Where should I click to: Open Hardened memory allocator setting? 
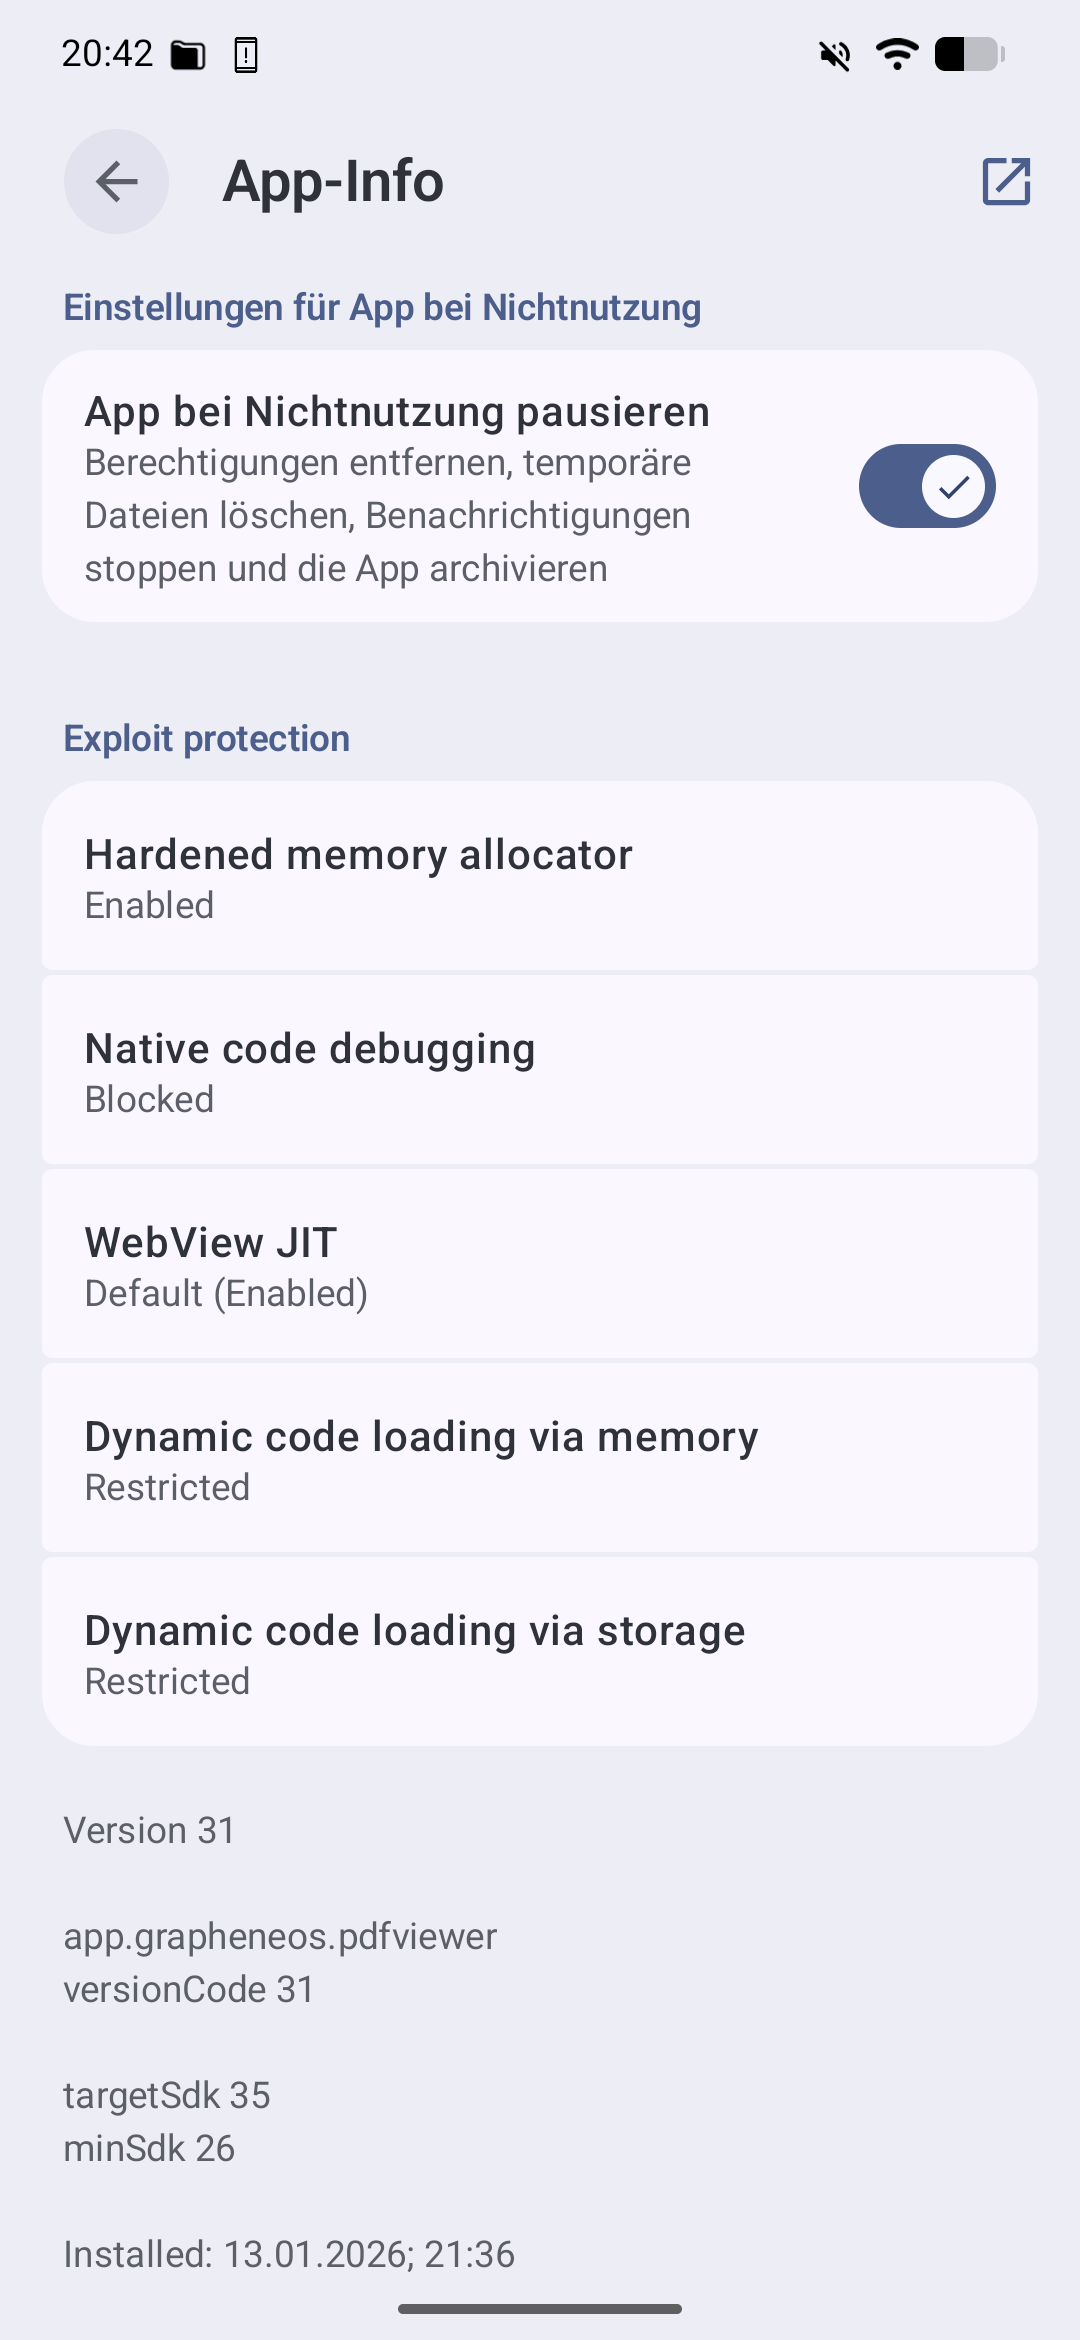(540, 876)
